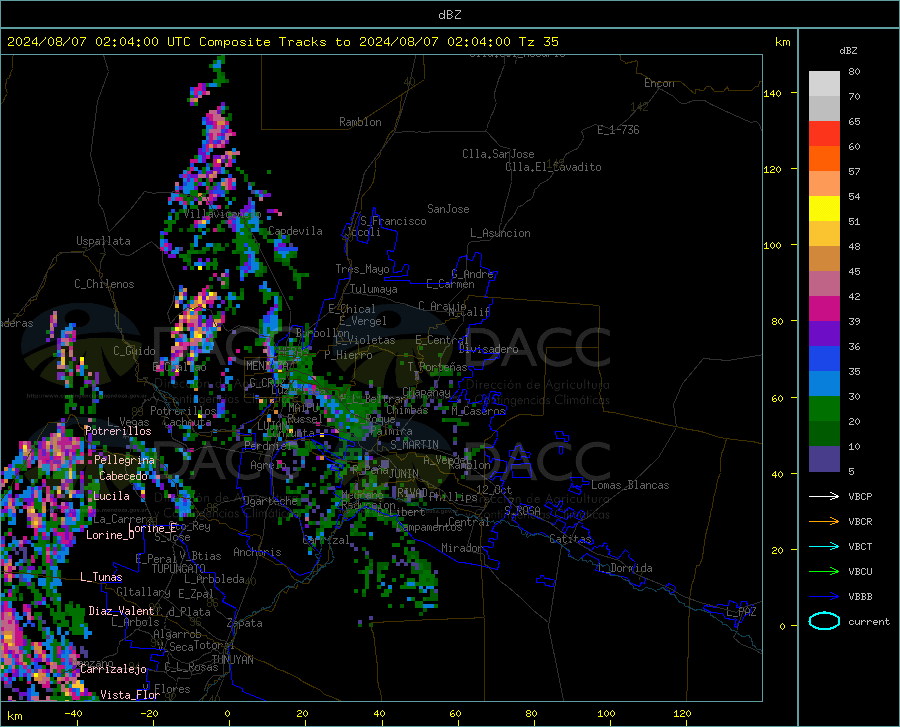Screen dimensions: 900x727
Task: Click the SanJose map label
Action: pos(448,209)
